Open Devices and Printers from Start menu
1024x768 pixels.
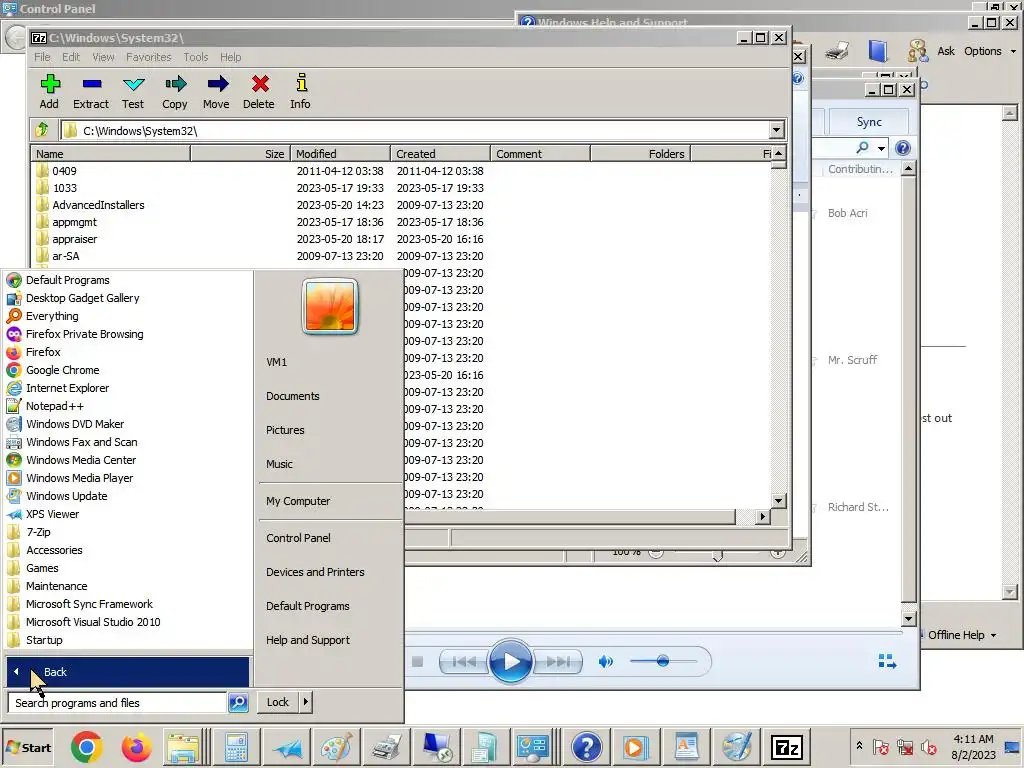click(315, 572)
